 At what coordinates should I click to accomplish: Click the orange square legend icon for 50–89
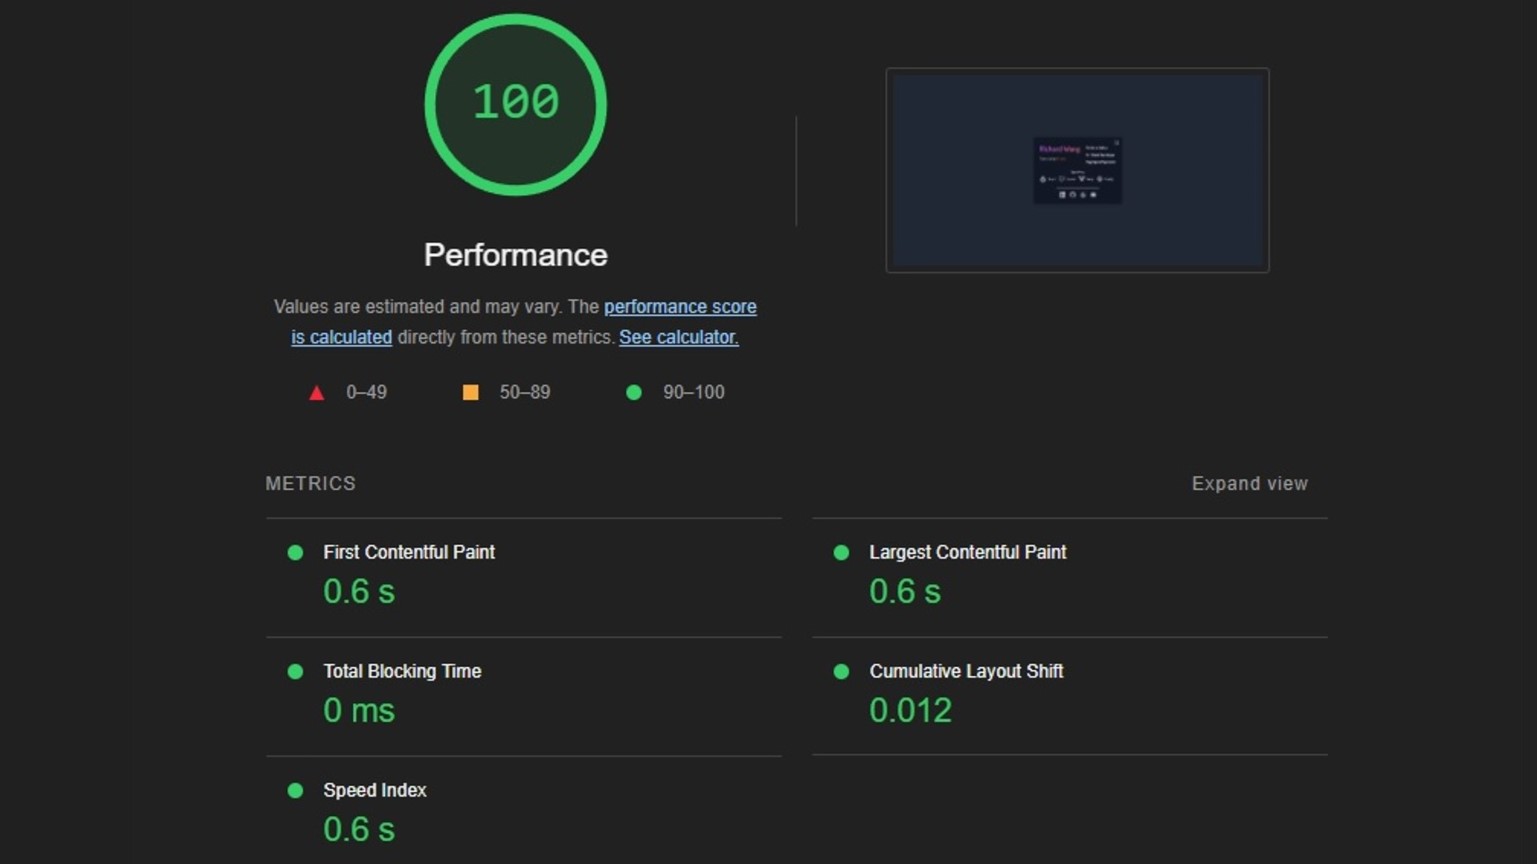pyautogui.click(x=470, y=393)
